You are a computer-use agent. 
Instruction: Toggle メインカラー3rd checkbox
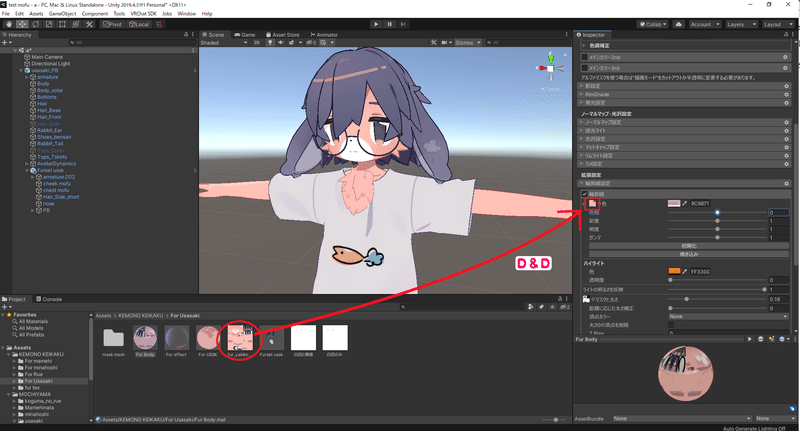pyautogui.click(x=585, y=68)
